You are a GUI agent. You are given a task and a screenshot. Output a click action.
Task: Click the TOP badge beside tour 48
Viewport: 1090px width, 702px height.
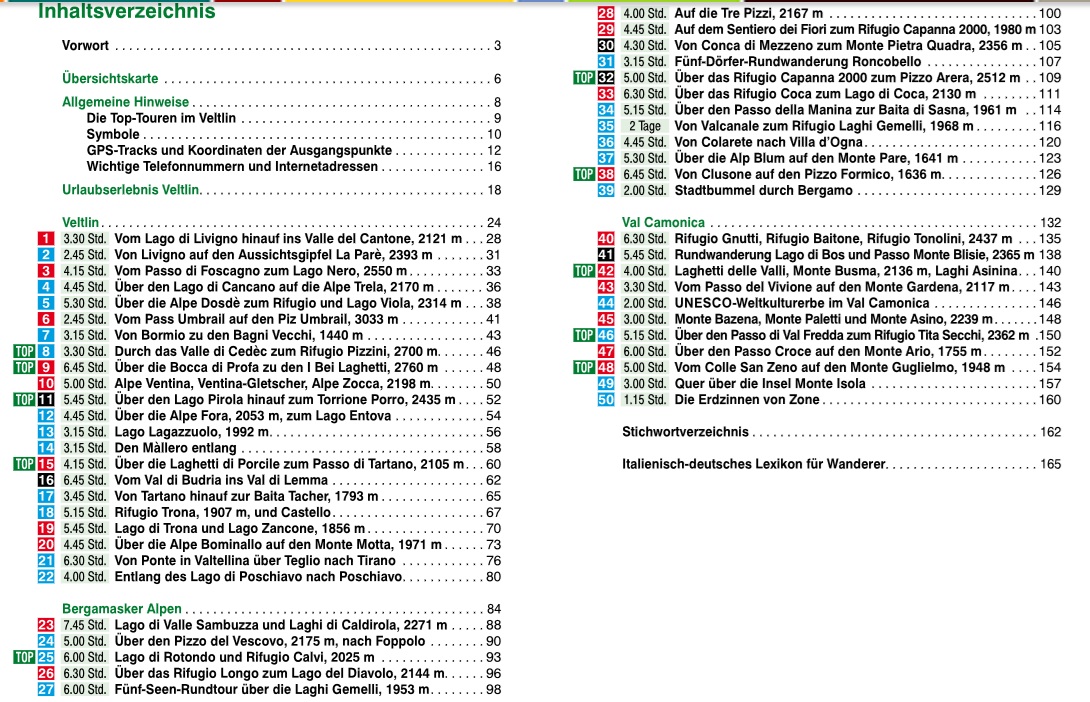tap(584, 368)
